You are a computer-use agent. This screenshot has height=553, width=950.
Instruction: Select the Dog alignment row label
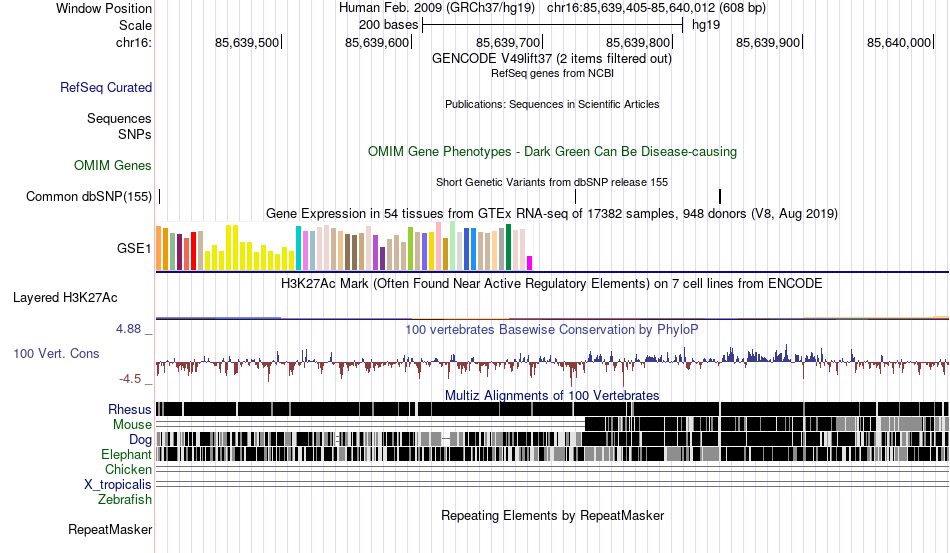pyautogui.click(x=140, y=439)
